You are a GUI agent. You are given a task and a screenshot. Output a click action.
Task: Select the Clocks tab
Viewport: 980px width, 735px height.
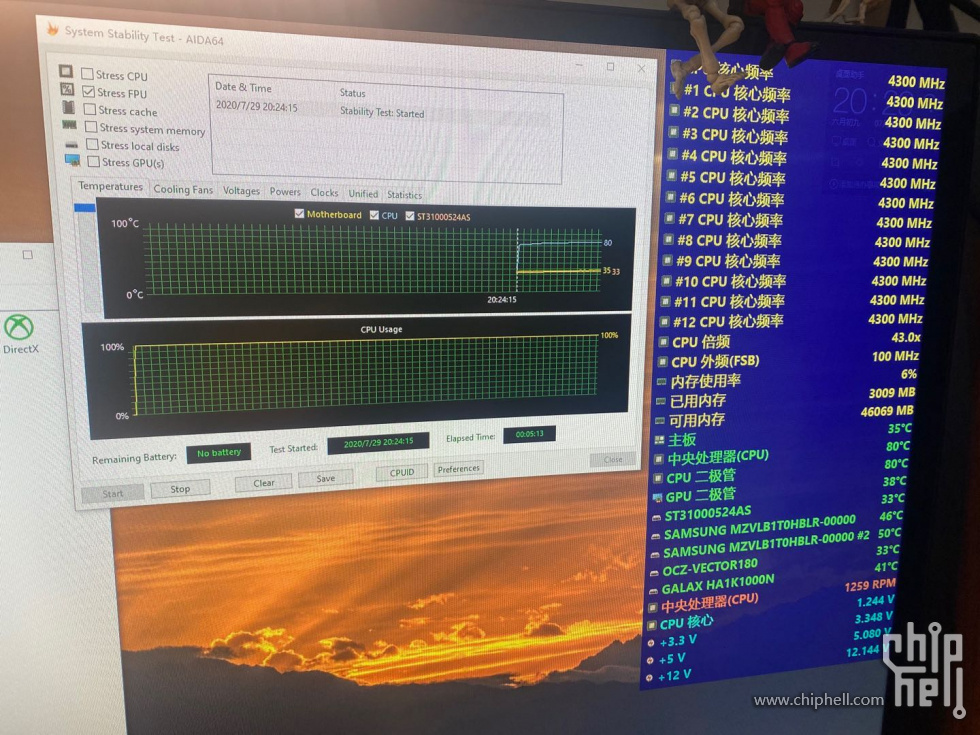pyautogui.click(x=324, y=193)
